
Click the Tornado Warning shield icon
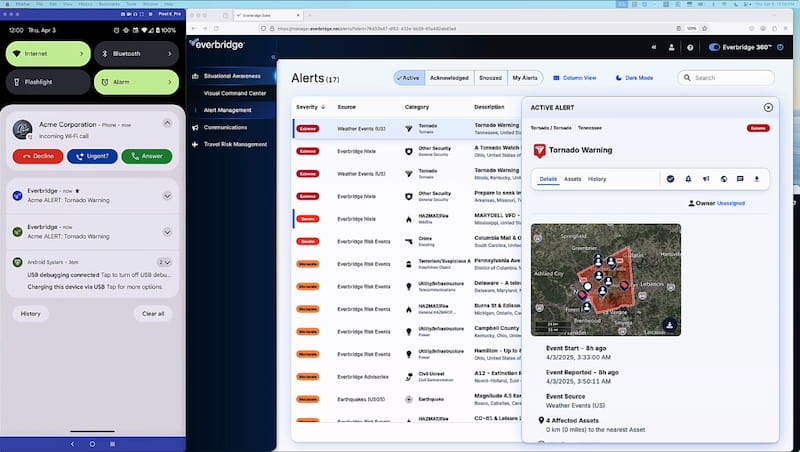pos(539,150)
